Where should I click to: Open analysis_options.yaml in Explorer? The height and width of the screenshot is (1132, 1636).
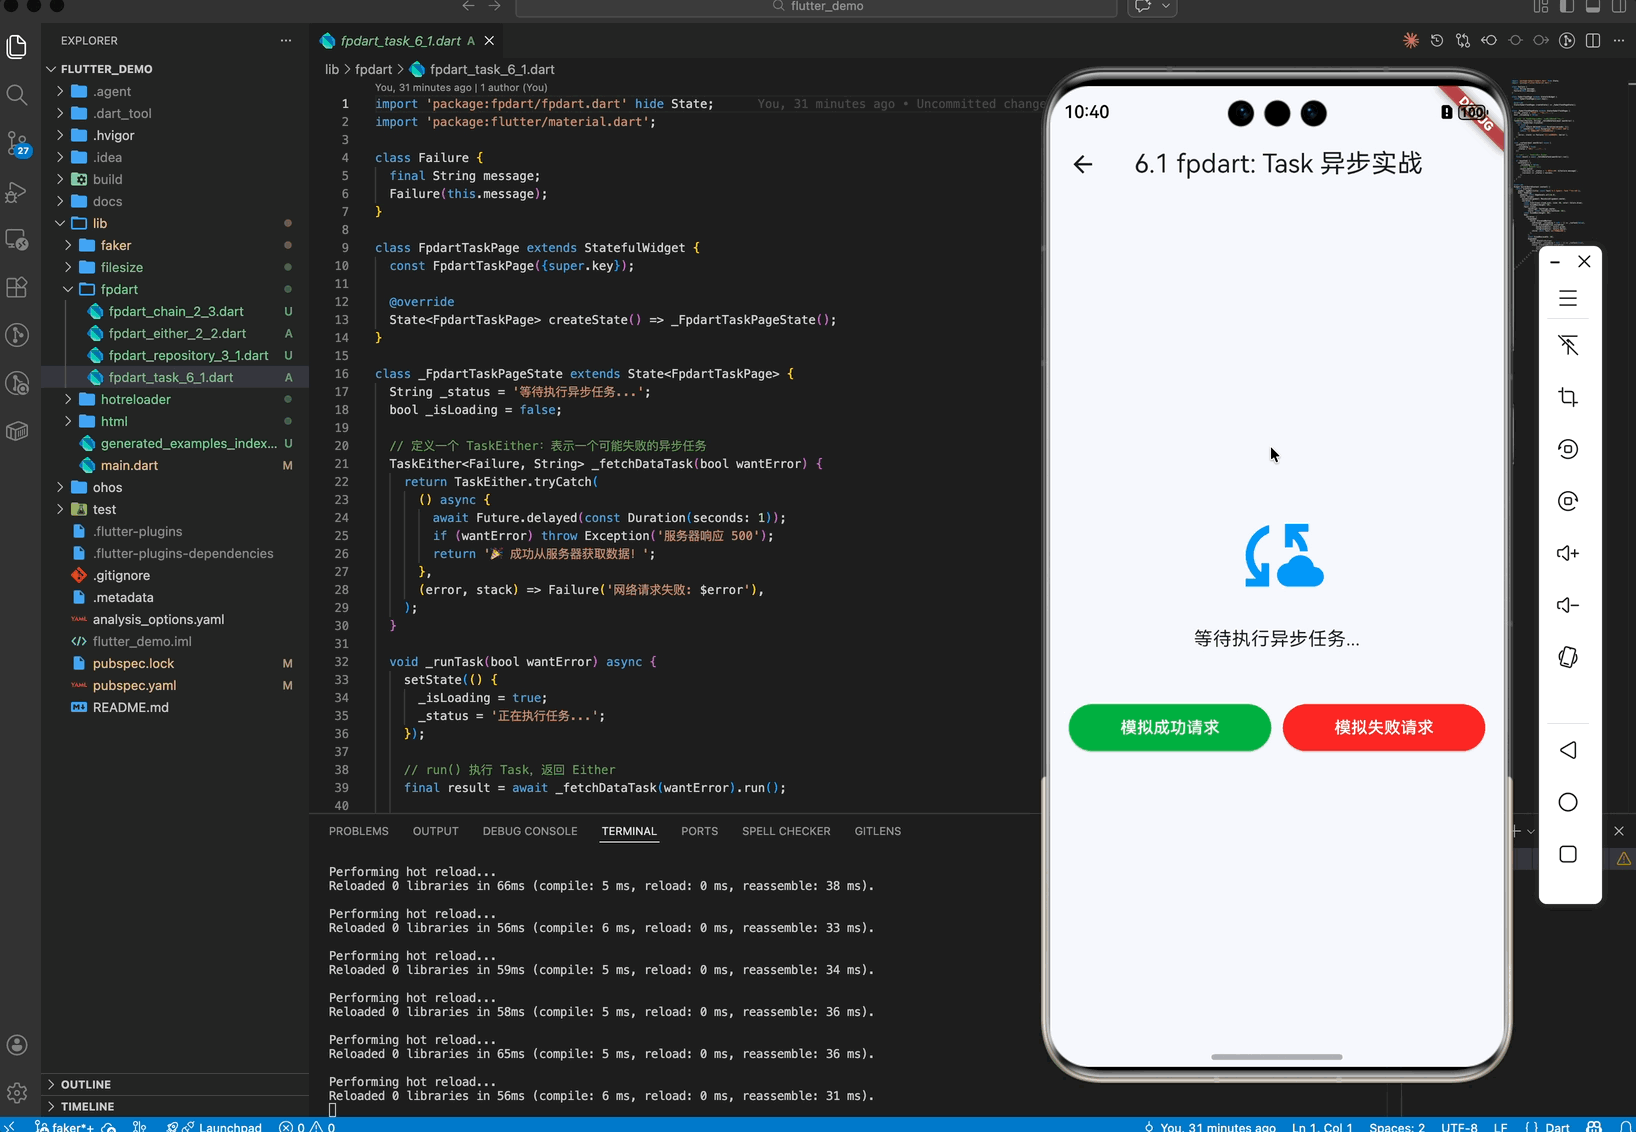(158, 619)
